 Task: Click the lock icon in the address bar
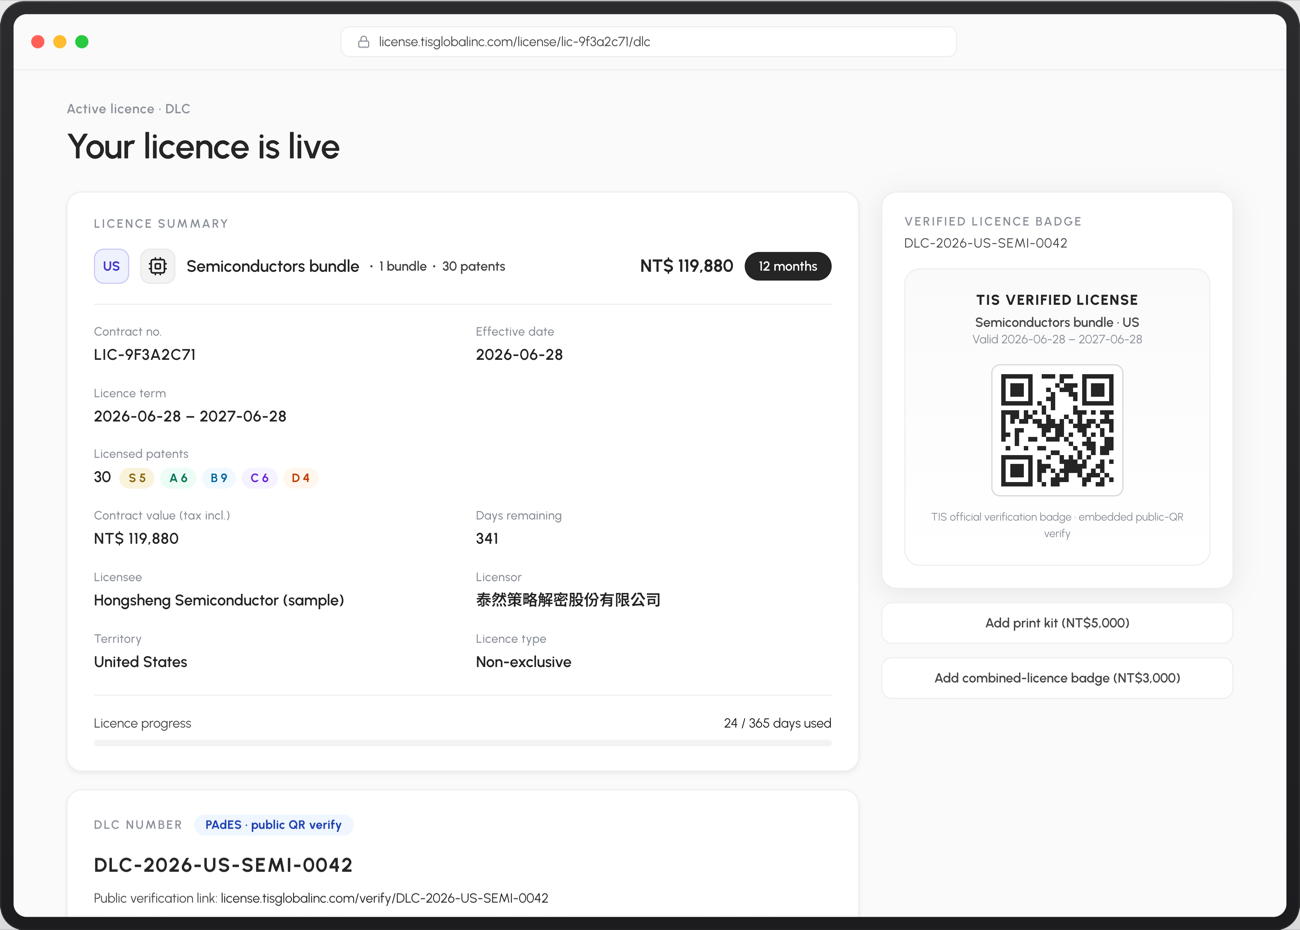364,42
